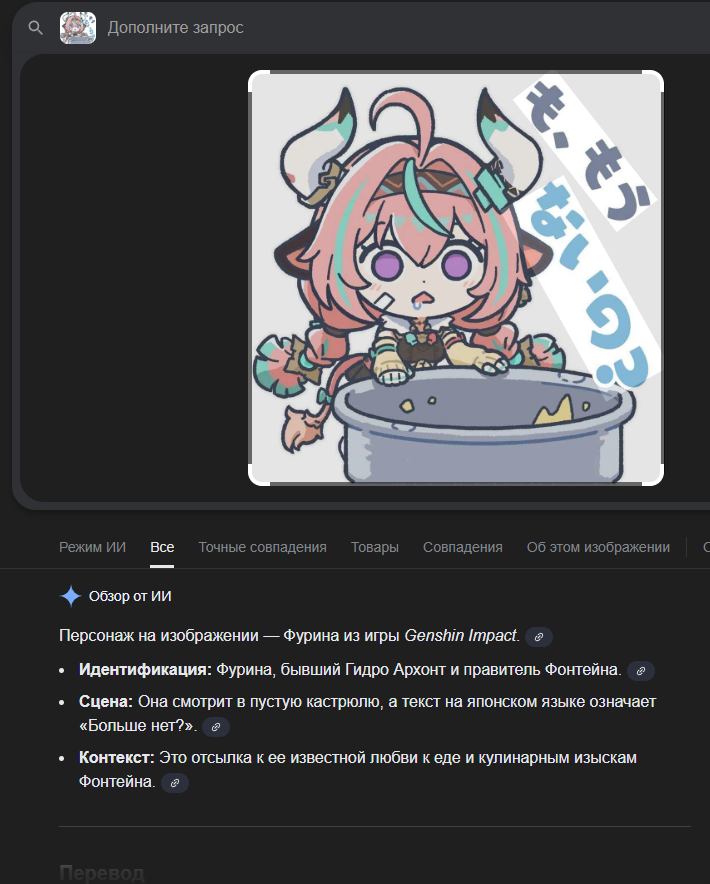Click the blue AI overview sparkle icon
This screenshot has width=710, height=884.
(x=70, y=596)
